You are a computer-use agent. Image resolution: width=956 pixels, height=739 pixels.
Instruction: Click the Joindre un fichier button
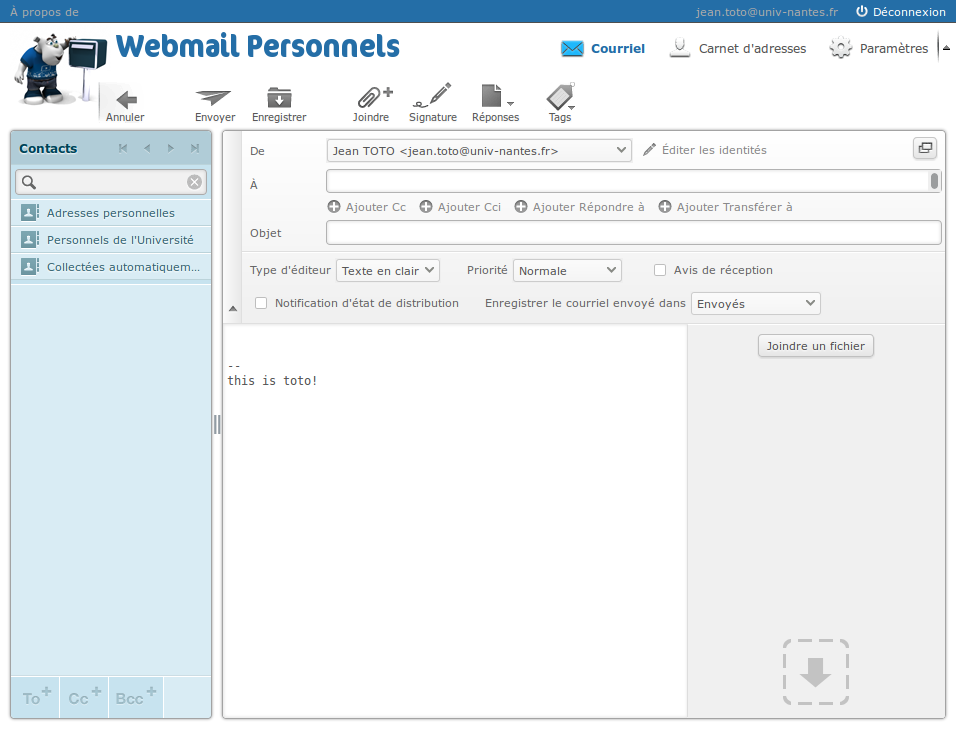tap(816, 346)
